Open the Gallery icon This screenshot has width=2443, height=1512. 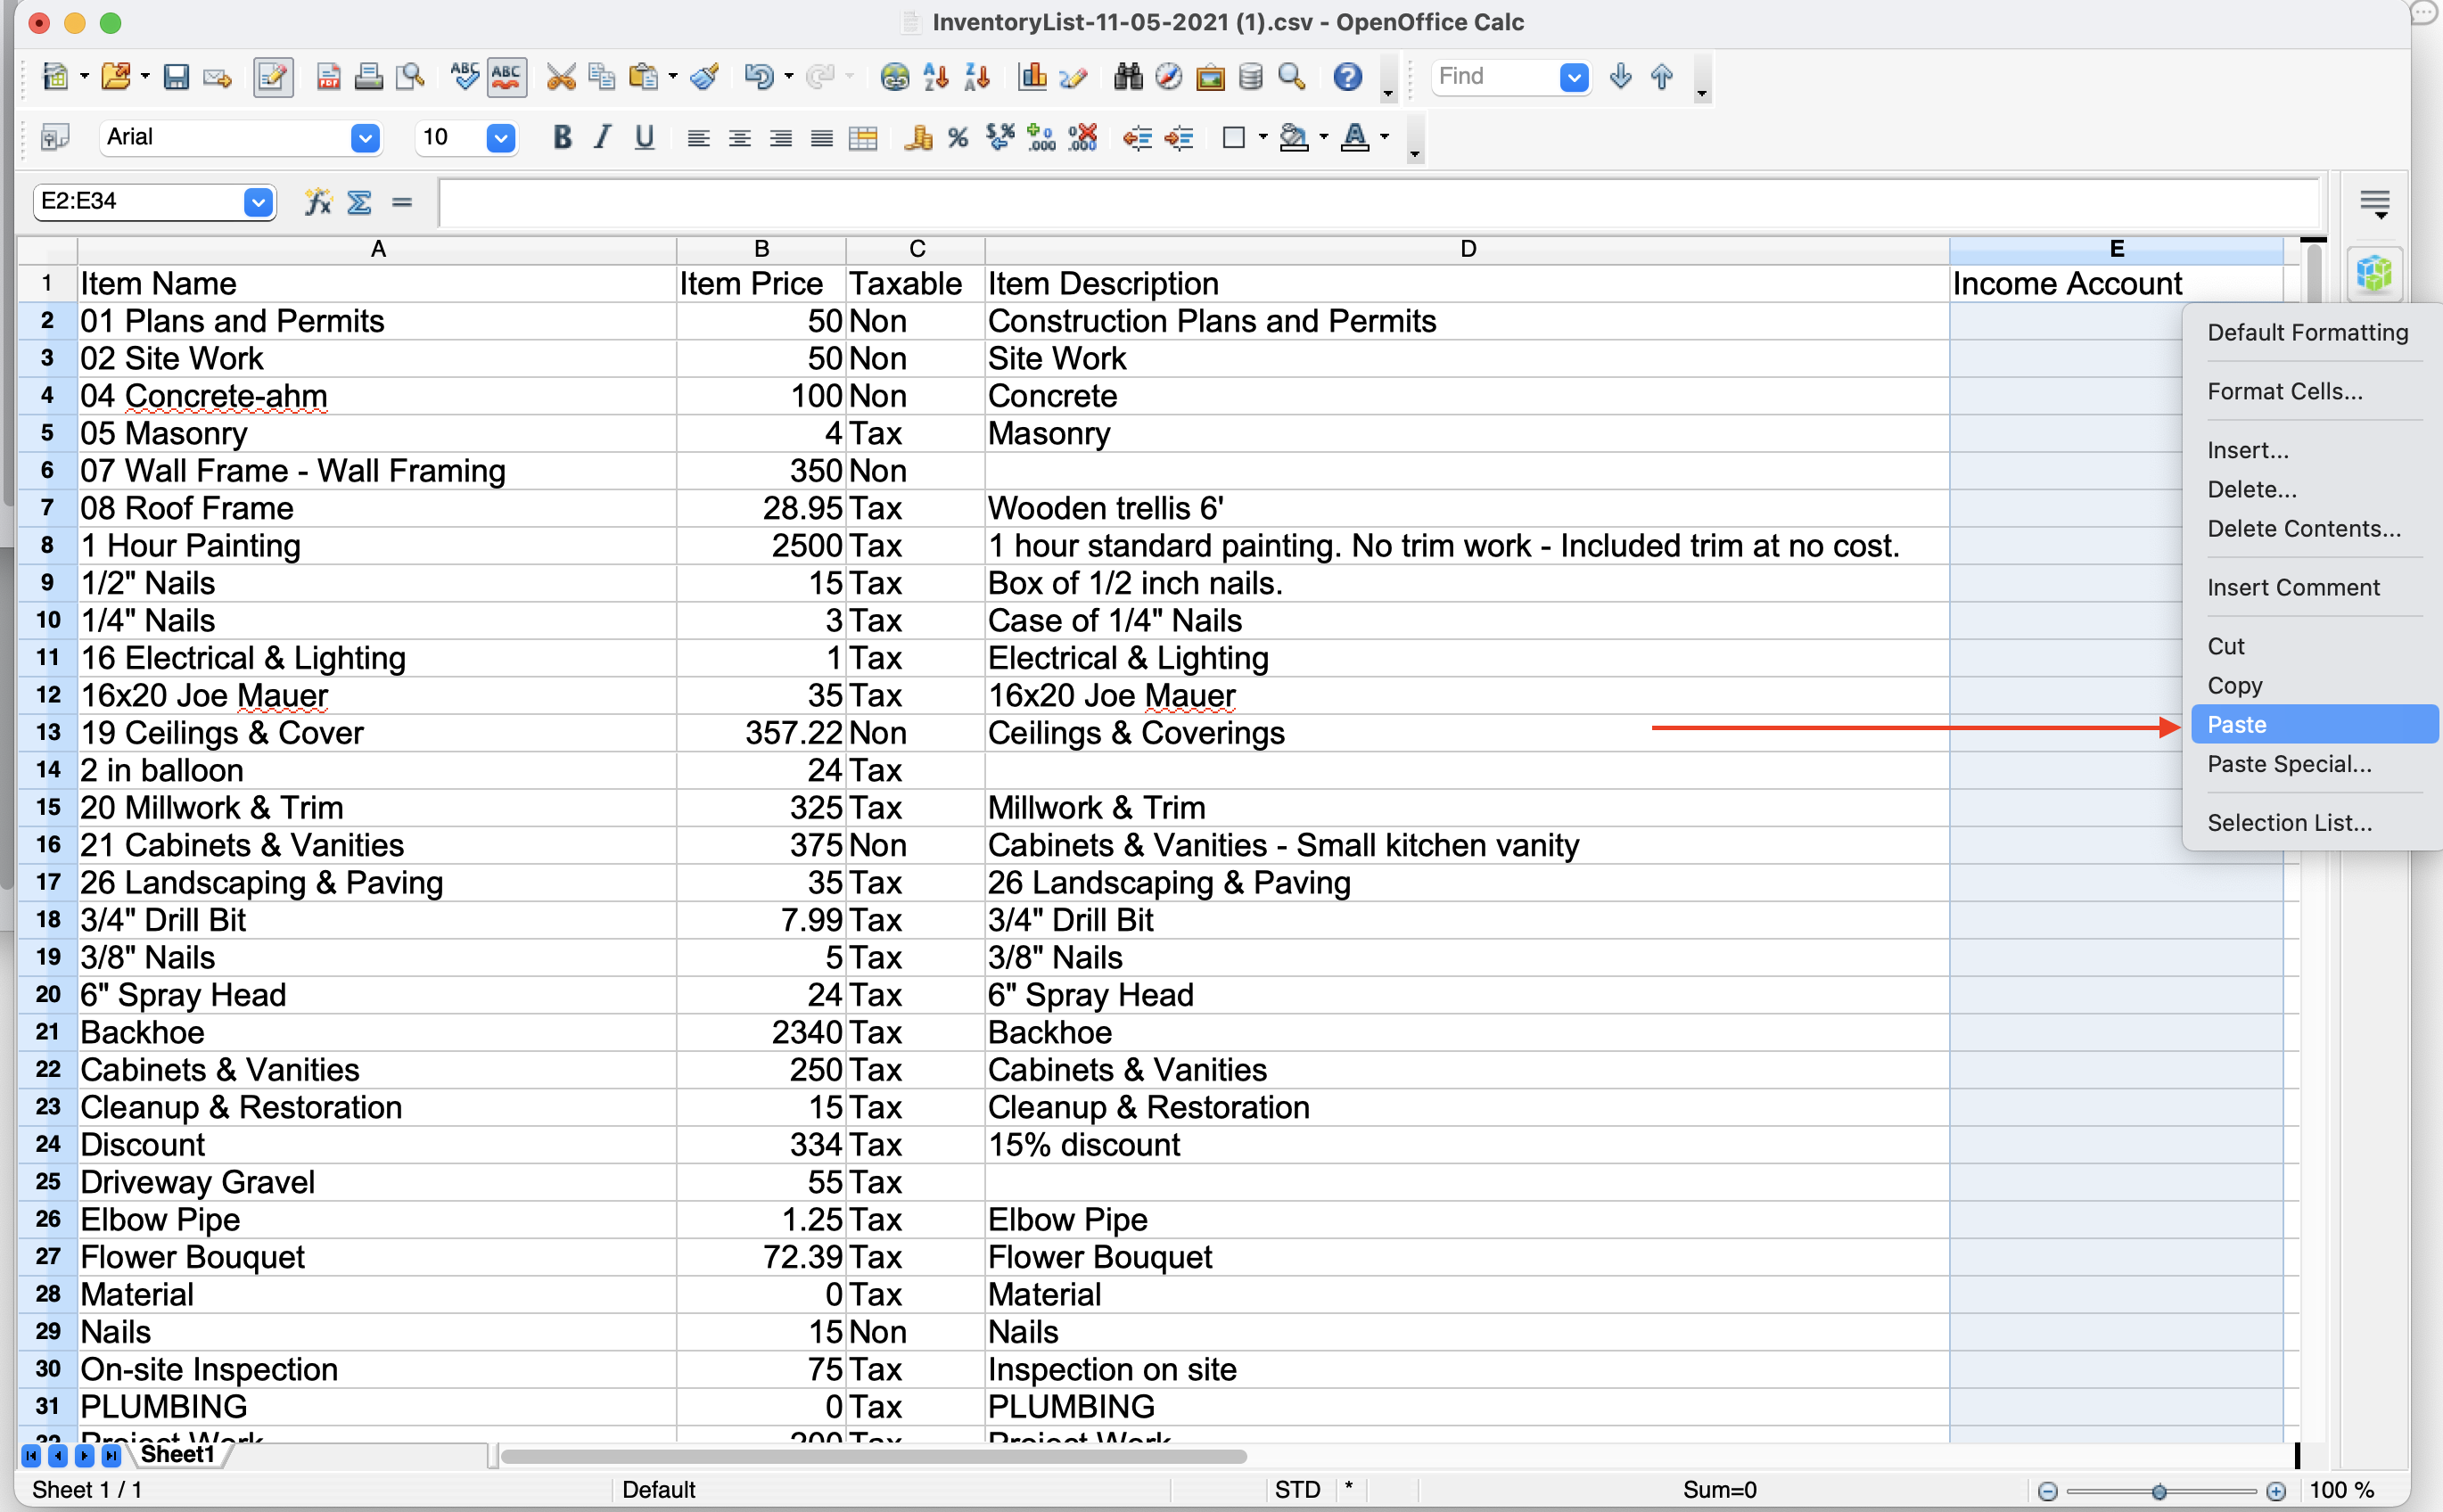pos(1210,77)
